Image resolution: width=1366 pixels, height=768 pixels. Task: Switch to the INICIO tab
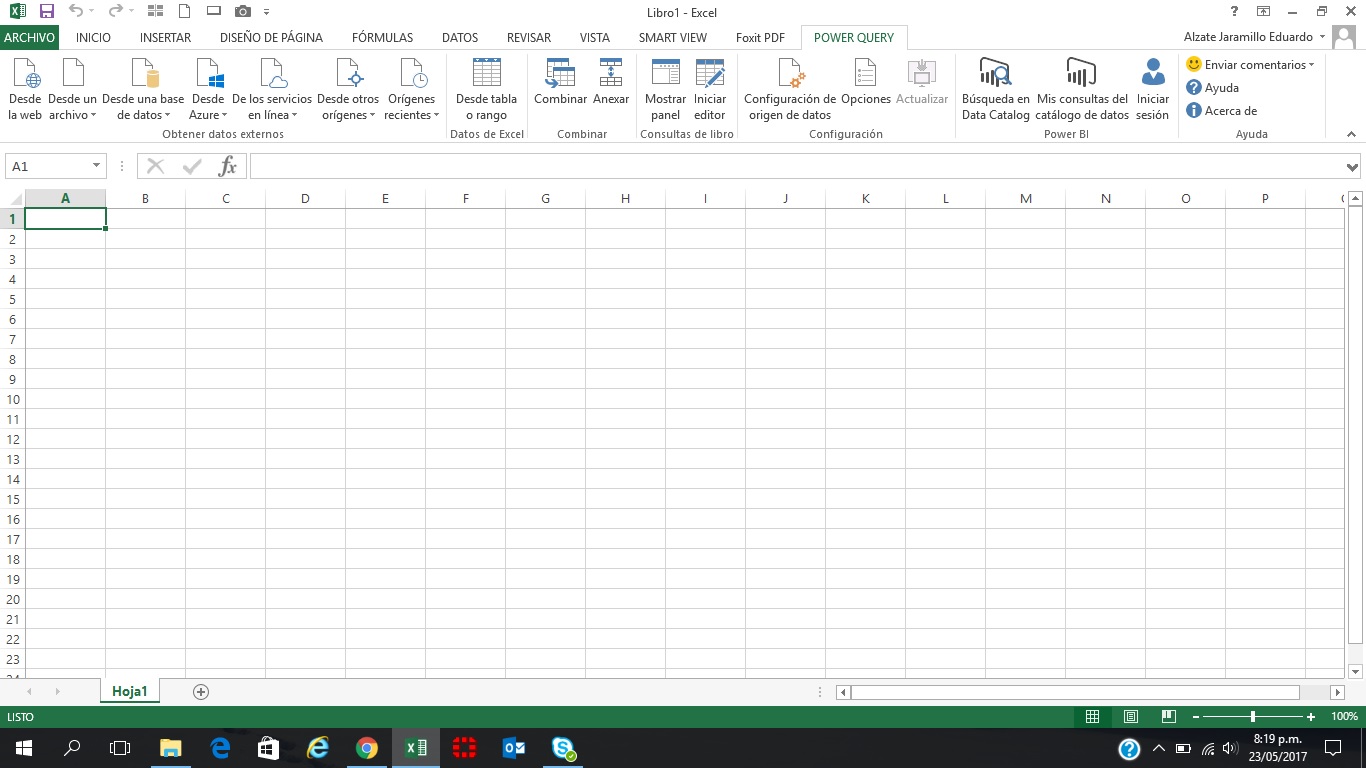(93, 38)
